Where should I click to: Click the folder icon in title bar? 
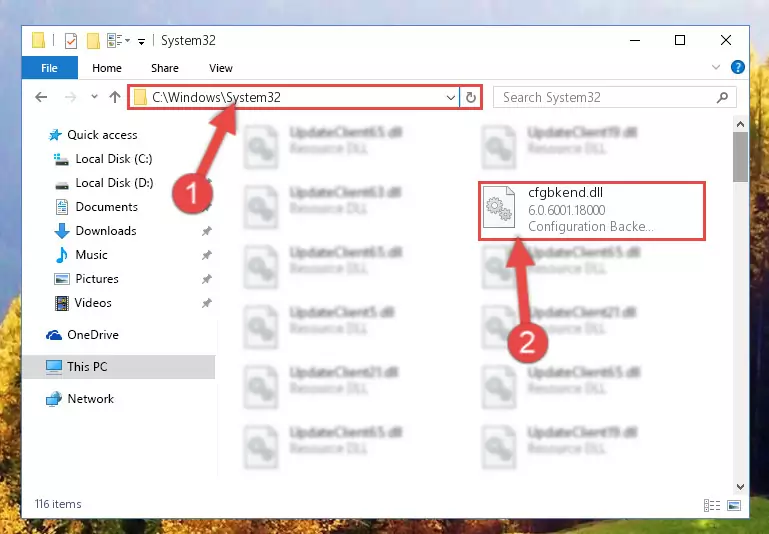pos(38,40)
